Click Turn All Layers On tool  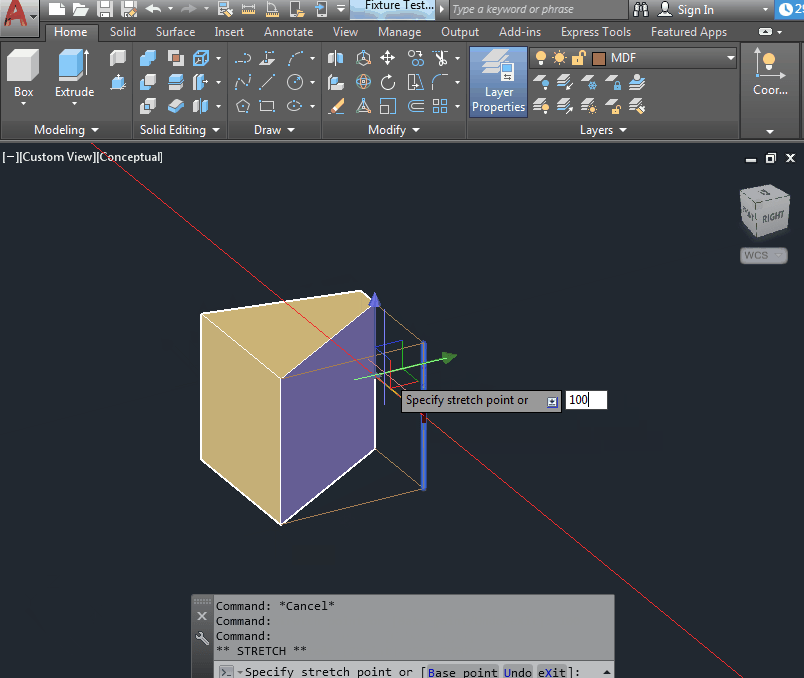[x=540, y=106]
